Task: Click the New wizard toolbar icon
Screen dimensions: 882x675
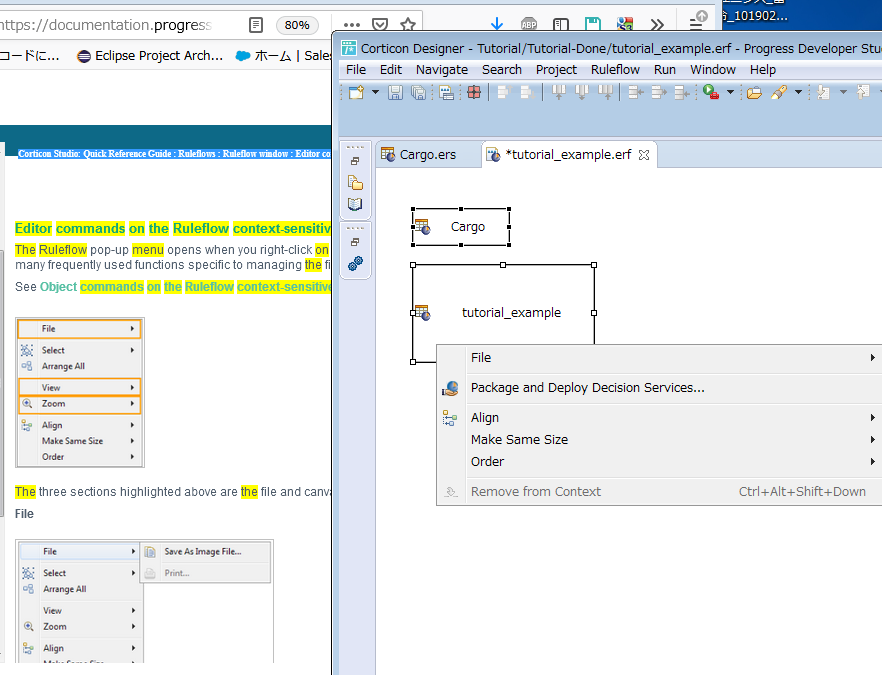Action: click(x=357, y=92)
